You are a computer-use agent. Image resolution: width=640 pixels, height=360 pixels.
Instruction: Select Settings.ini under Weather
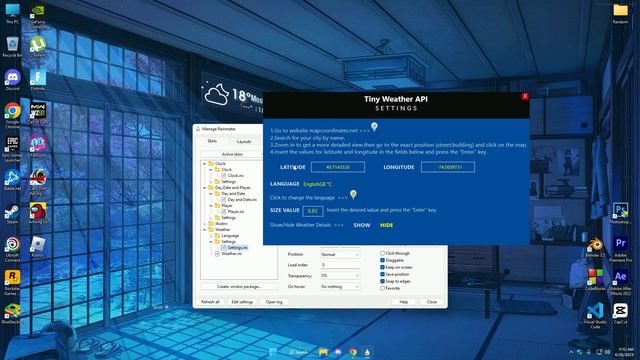pyautogui.click(x=238, y=248)
